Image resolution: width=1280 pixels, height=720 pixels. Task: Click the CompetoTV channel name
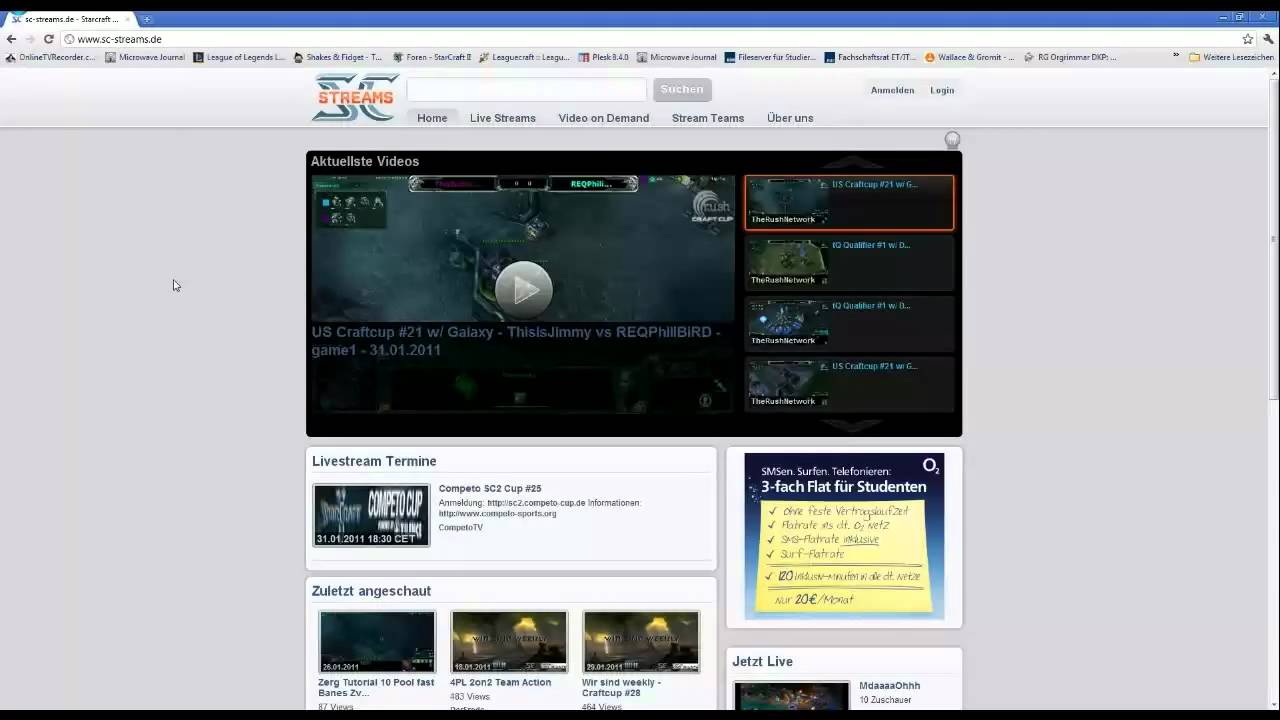(x=460, y=527)
